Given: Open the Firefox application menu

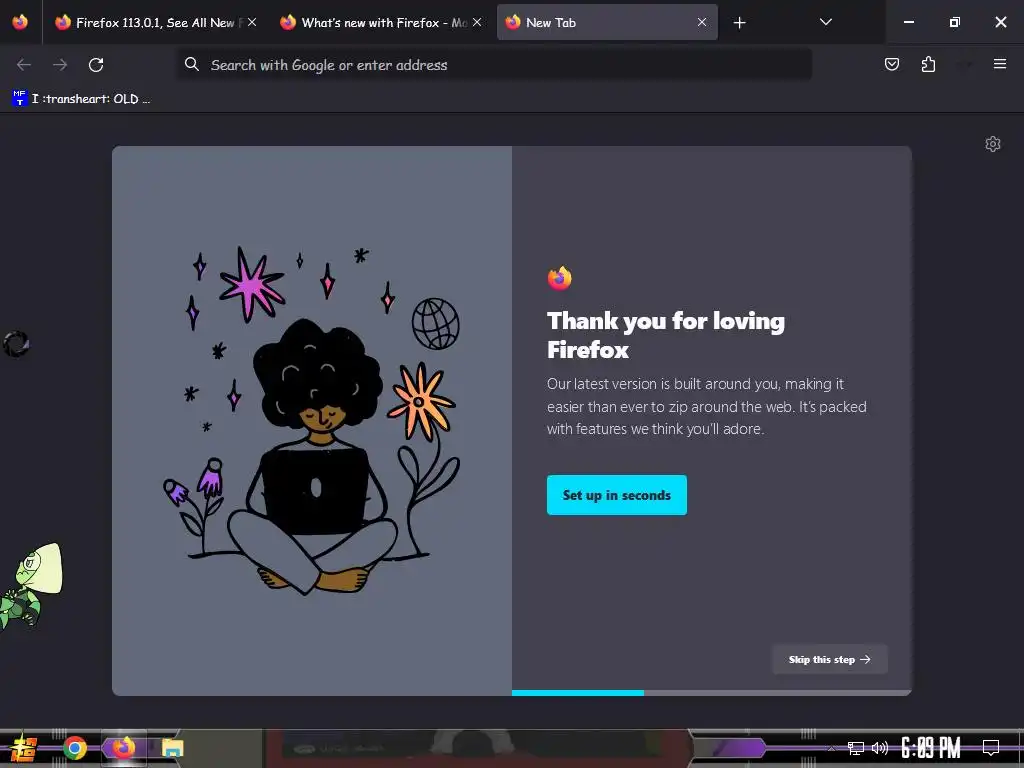Looking at the screenshot, I should pyautogui.click(x=999, y=64).
